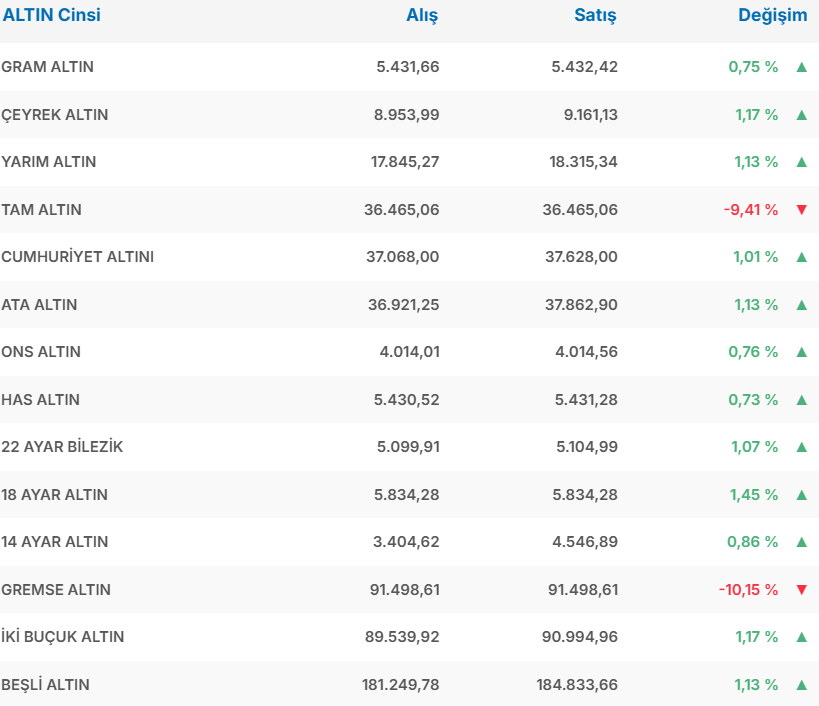
Task: Click the Değişim column header
Action: click(772, 15)
